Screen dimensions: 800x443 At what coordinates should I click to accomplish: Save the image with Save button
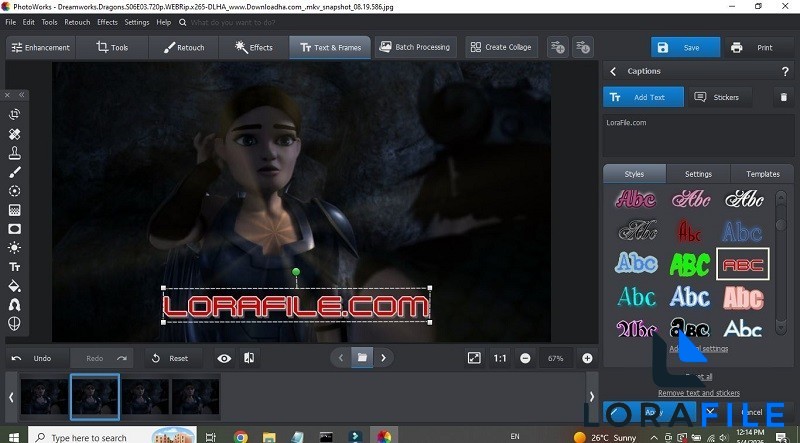point(685,47)
